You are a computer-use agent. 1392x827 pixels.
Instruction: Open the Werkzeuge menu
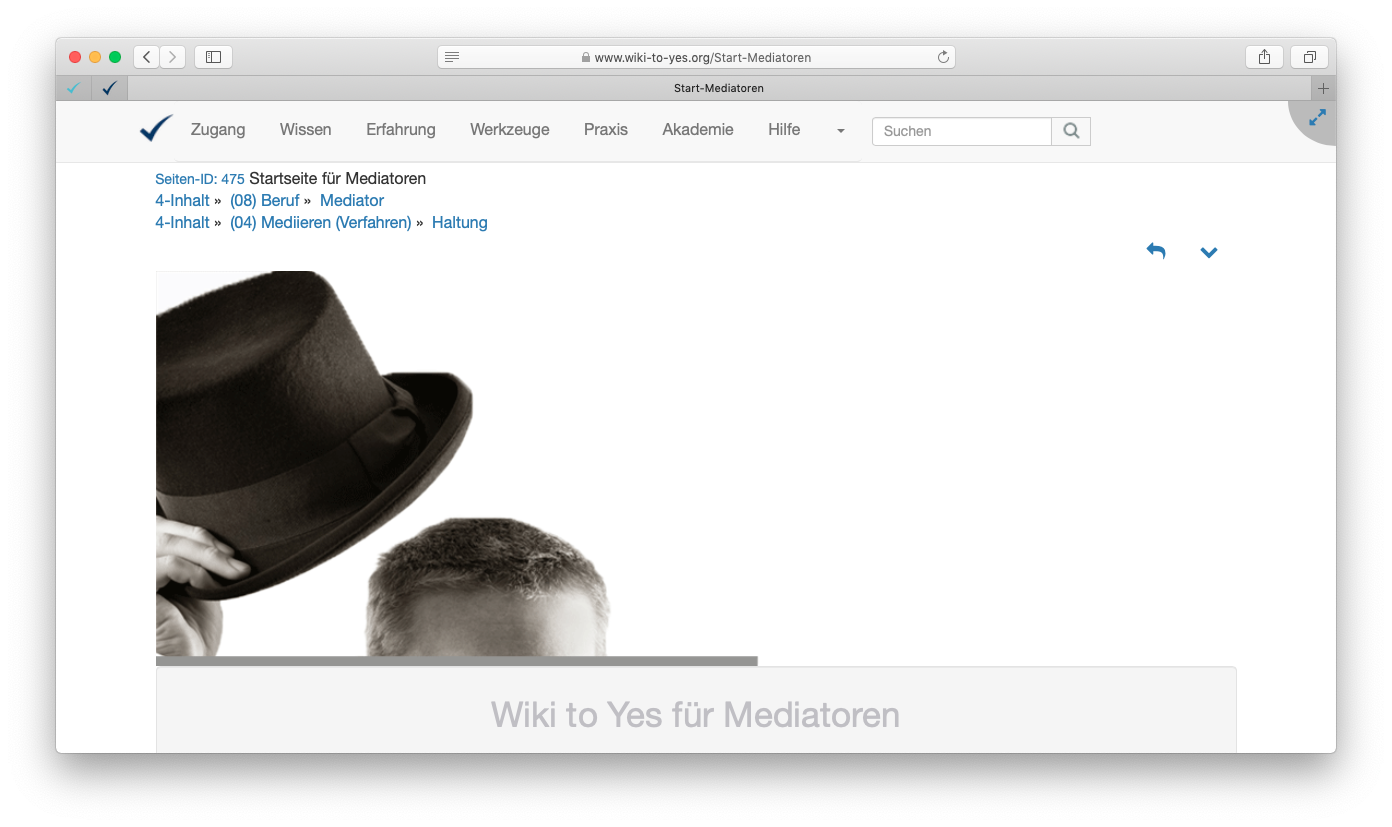click(x=509, y=130)
